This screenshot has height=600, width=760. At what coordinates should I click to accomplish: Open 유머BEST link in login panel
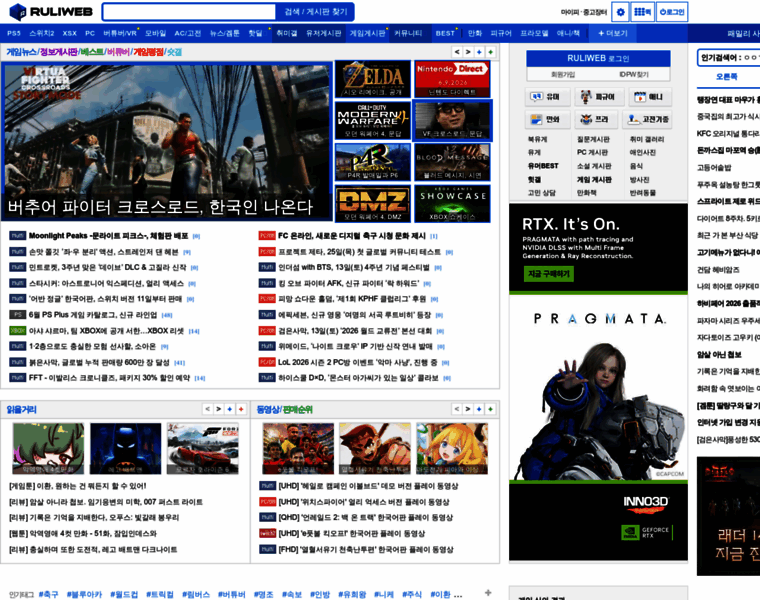(543, 166)
